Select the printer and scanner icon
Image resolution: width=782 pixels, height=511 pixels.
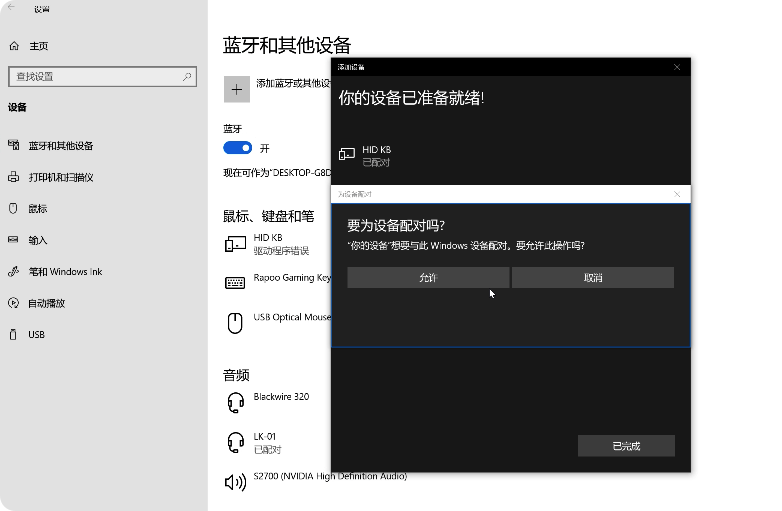(x=13, y=177)
